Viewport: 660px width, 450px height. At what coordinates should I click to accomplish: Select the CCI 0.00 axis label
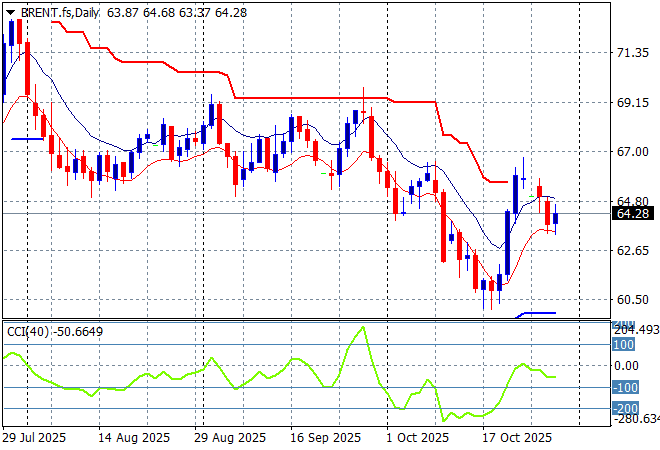[626, 365]
